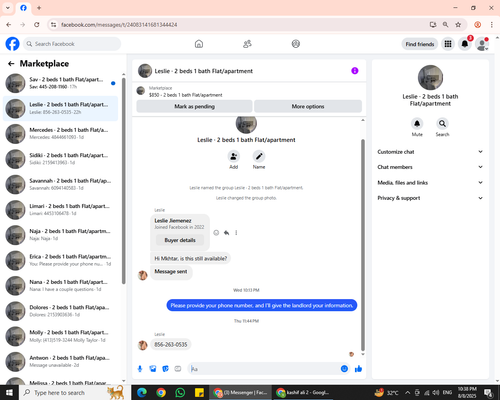Switch to kashif ali 2 Chrome window
Screen dimensions: 500x400
[304, 393]
